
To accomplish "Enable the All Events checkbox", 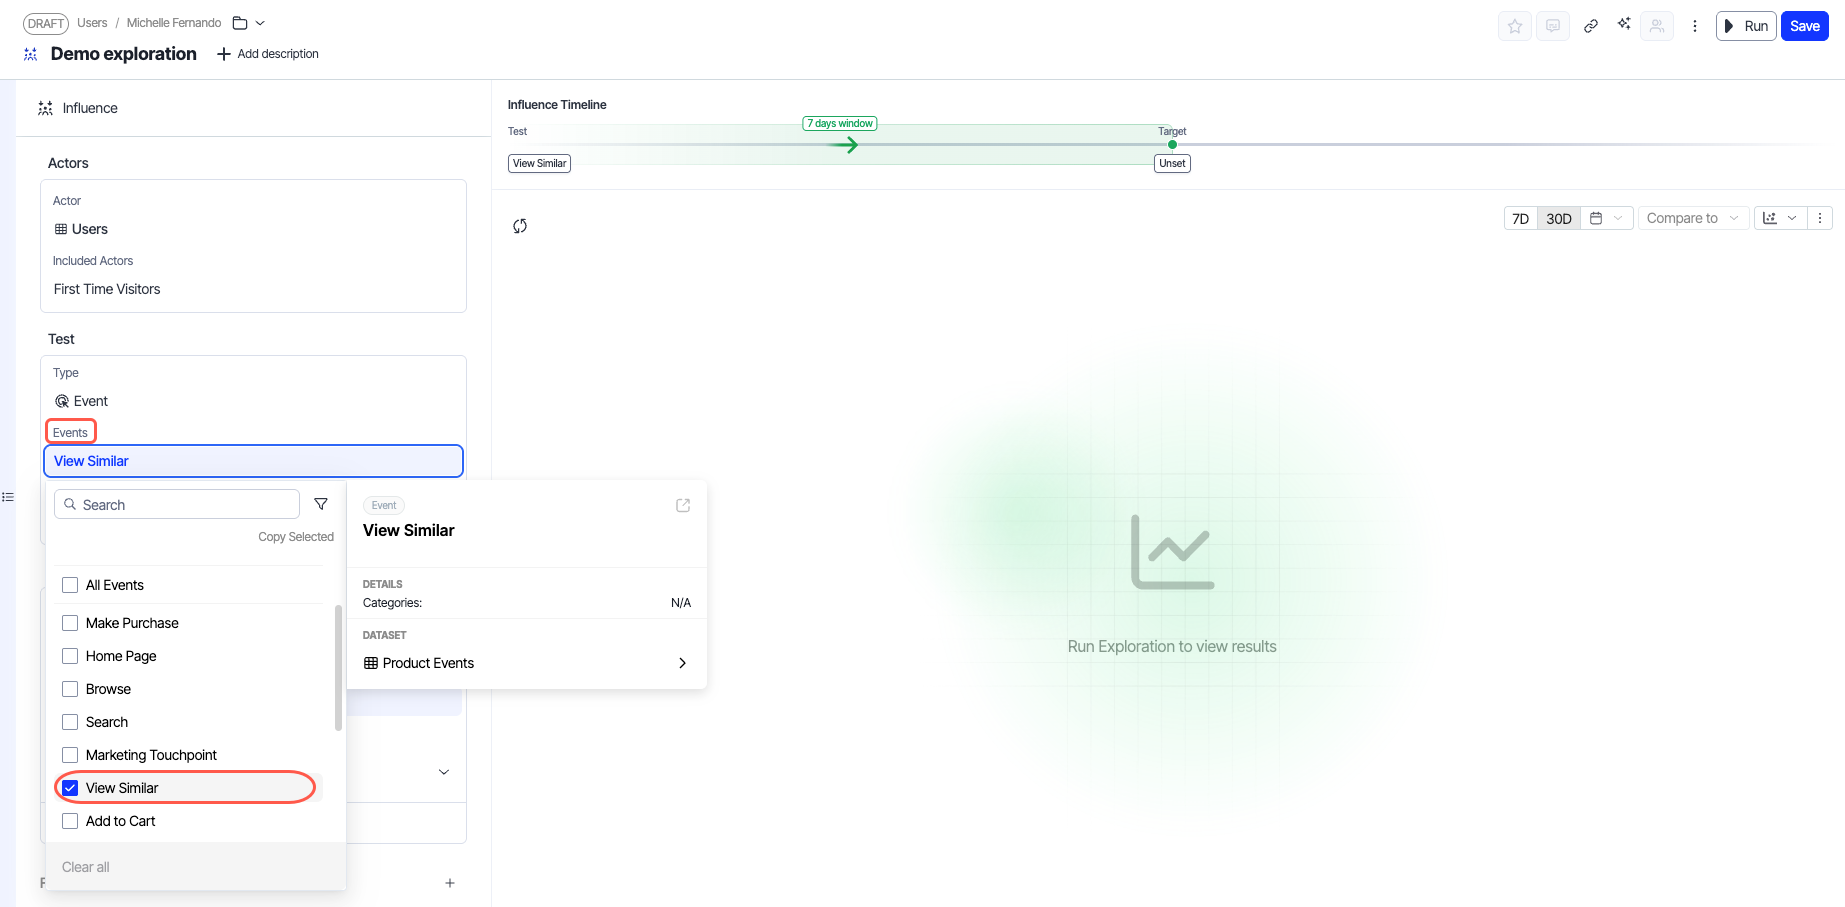I will point(70,585).
